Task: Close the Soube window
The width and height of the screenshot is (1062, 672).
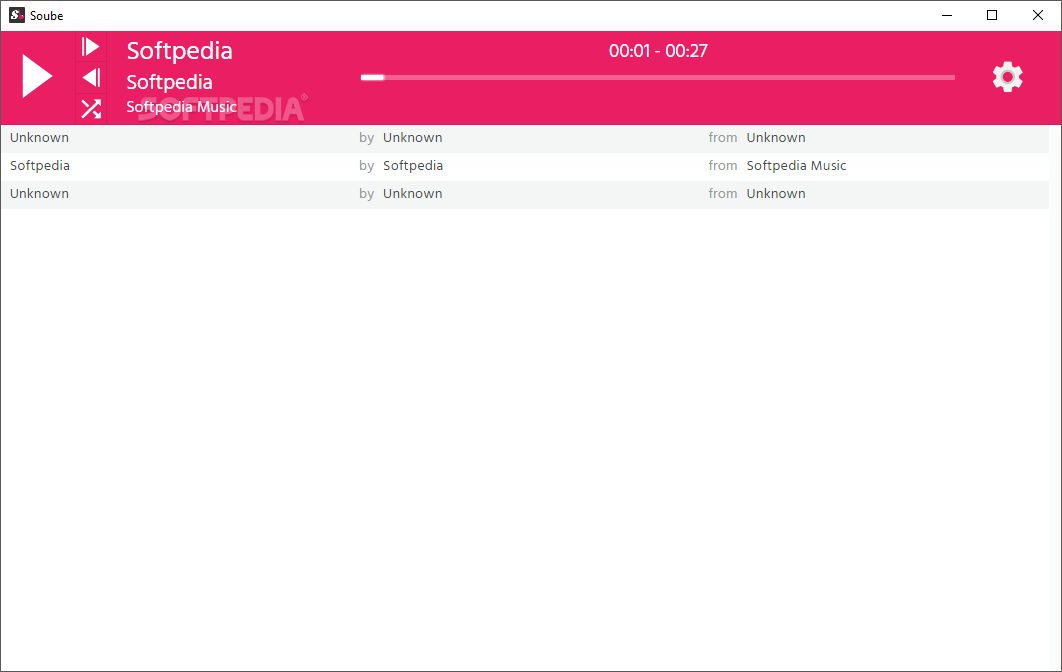Action: point(1038,15)
